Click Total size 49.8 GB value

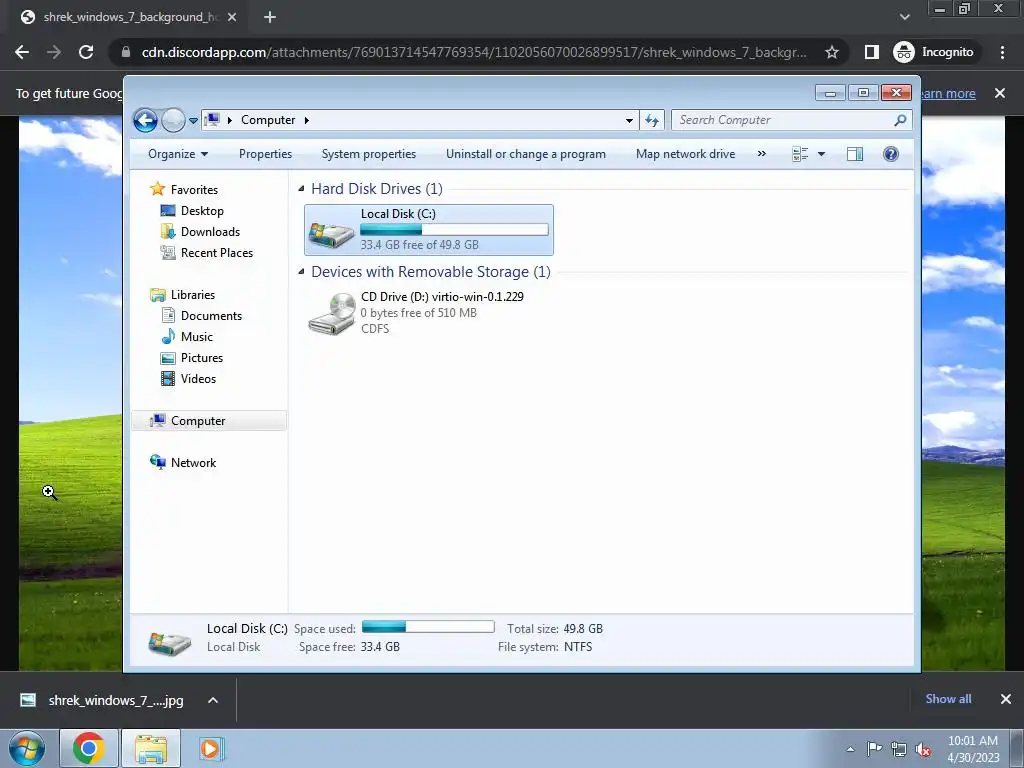coord(583,628)
